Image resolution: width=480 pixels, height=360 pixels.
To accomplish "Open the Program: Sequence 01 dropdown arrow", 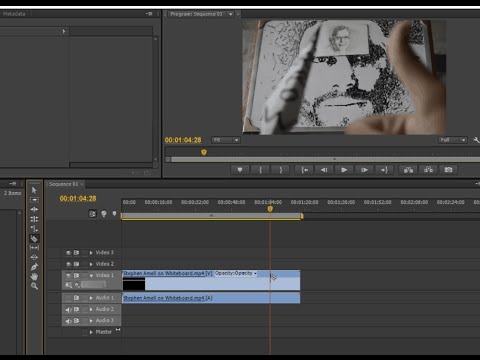I will (230, 14).
